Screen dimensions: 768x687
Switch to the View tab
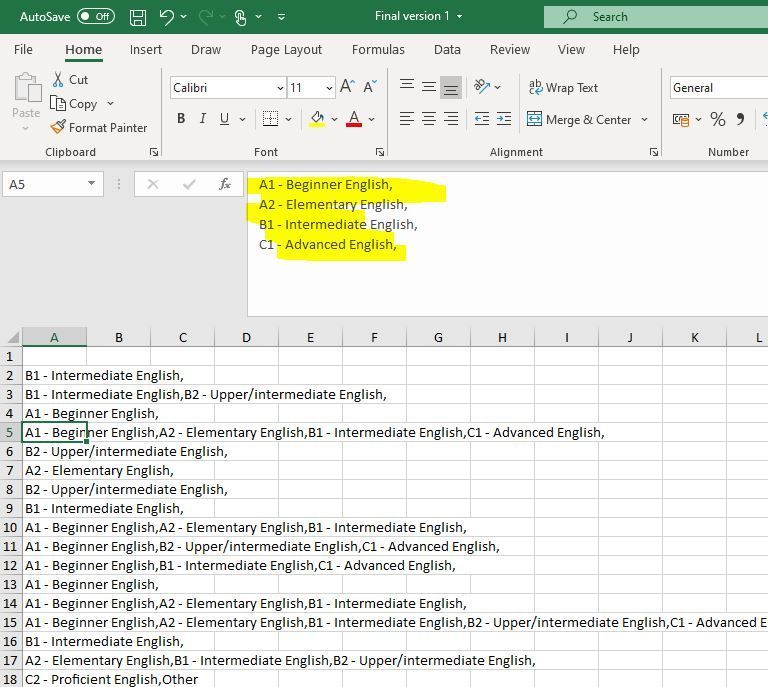tap(571, 49)
